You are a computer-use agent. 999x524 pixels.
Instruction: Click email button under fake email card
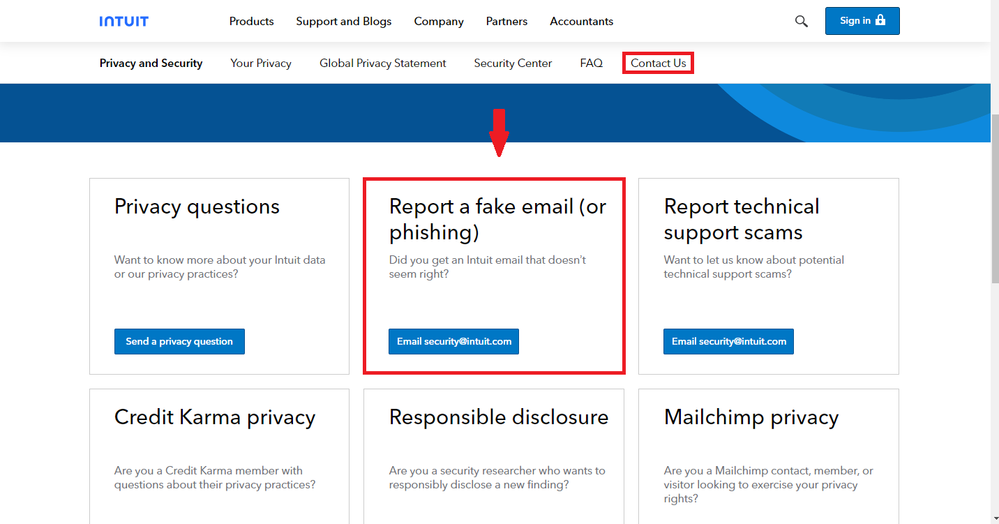click(x=454, y=341)
